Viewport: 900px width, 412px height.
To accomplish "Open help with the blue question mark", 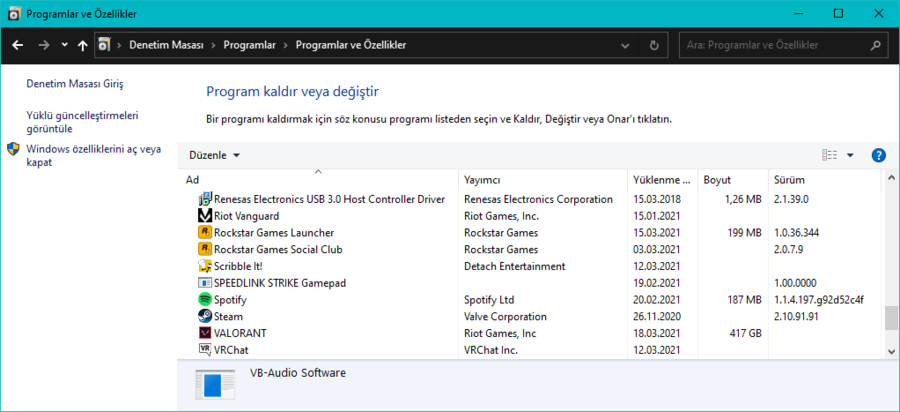I will coord(878,156).
